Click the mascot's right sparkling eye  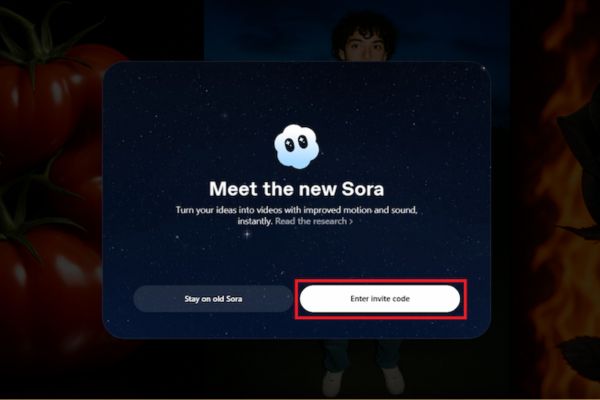click(x=303, y=142)
